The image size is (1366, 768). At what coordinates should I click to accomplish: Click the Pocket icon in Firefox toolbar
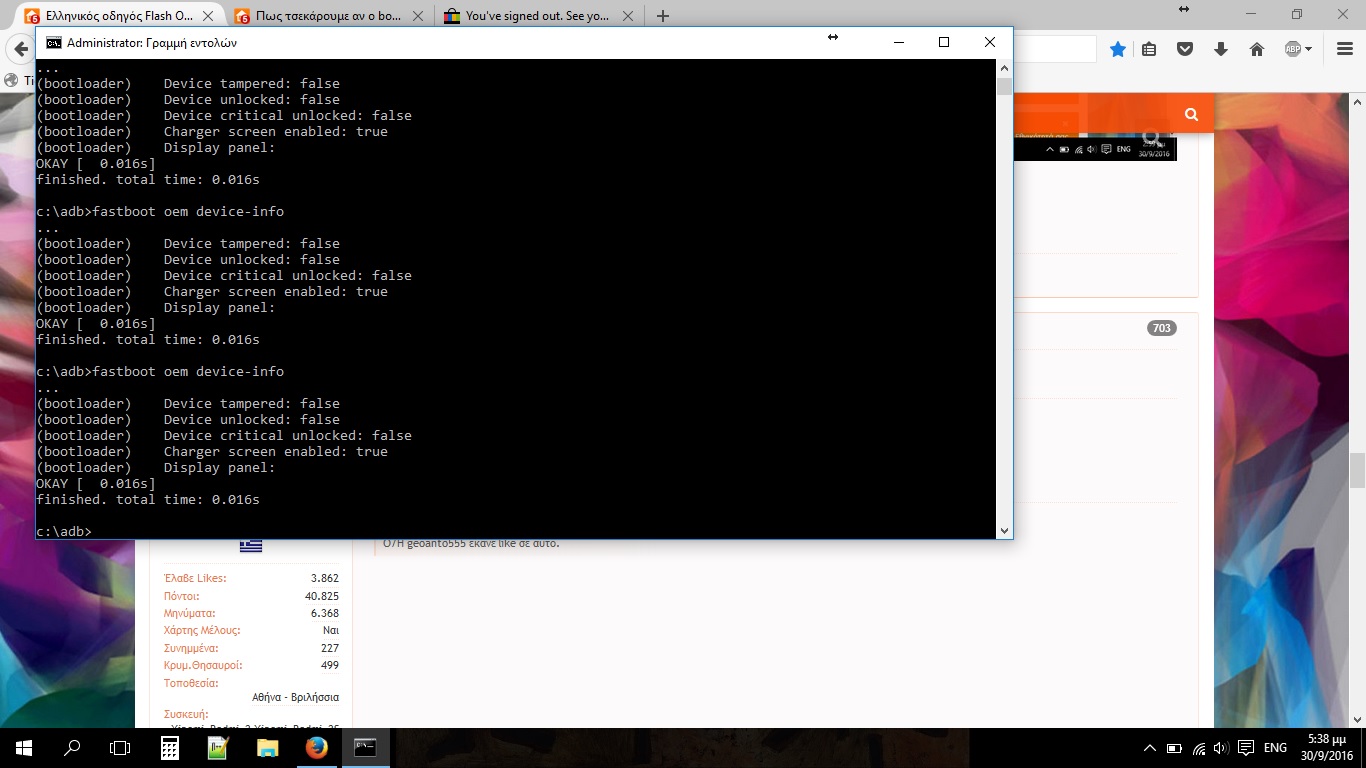tap(1185, 49)
